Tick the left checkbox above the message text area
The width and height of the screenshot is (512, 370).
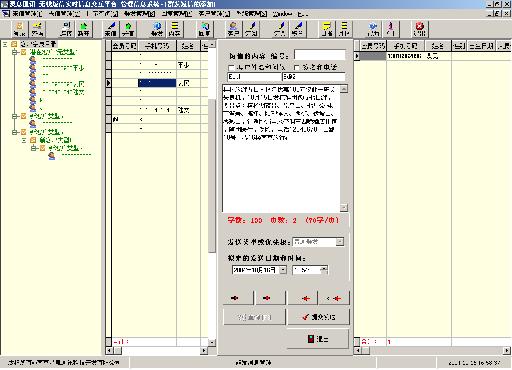click(231, 67)
